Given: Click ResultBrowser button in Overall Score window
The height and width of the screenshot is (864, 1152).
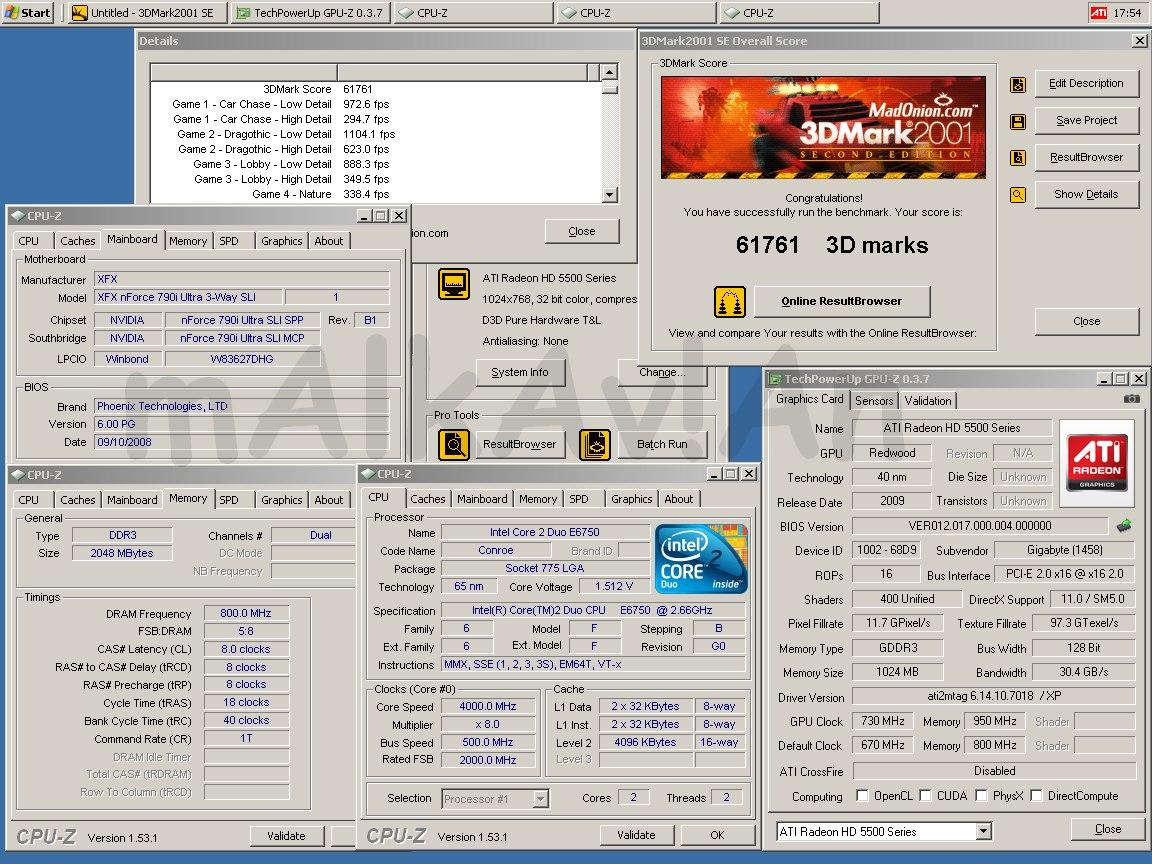Looking at the screenshot, I should pos(1086,157).
